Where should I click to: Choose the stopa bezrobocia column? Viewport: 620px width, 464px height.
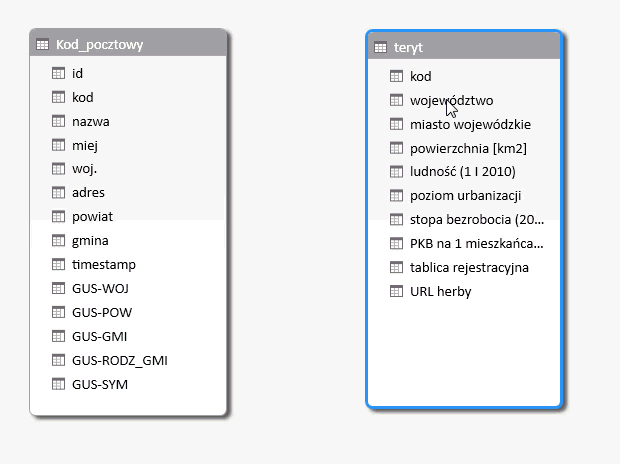point(477,219)
